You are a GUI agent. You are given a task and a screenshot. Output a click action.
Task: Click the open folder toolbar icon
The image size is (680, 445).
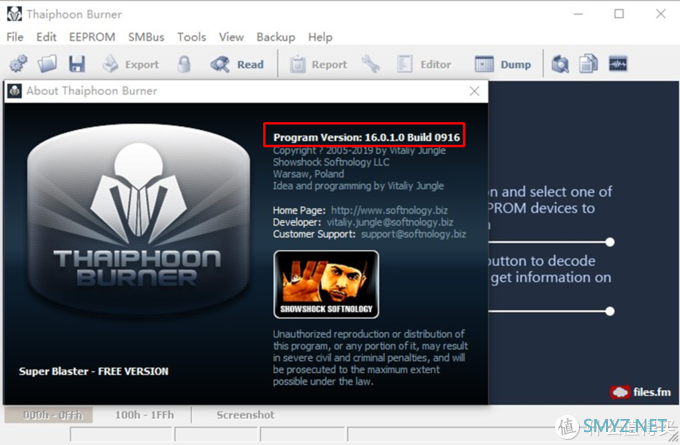[47, 64]
